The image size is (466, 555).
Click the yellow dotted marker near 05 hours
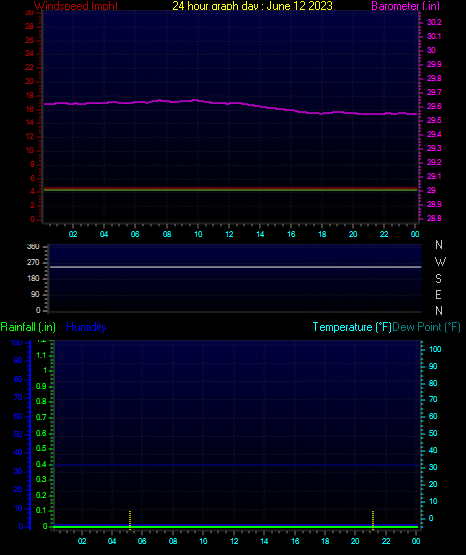130,520
